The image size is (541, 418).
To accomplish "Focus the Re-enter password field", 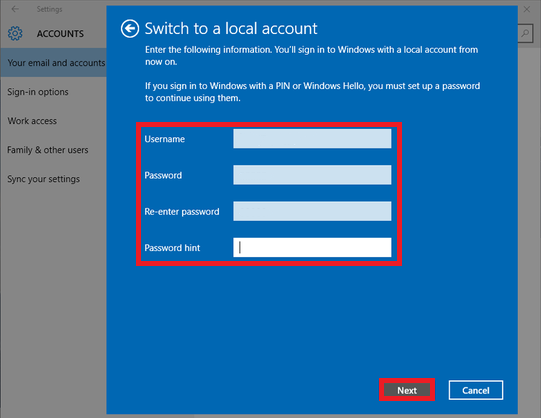I will click(x=312, y=211).
